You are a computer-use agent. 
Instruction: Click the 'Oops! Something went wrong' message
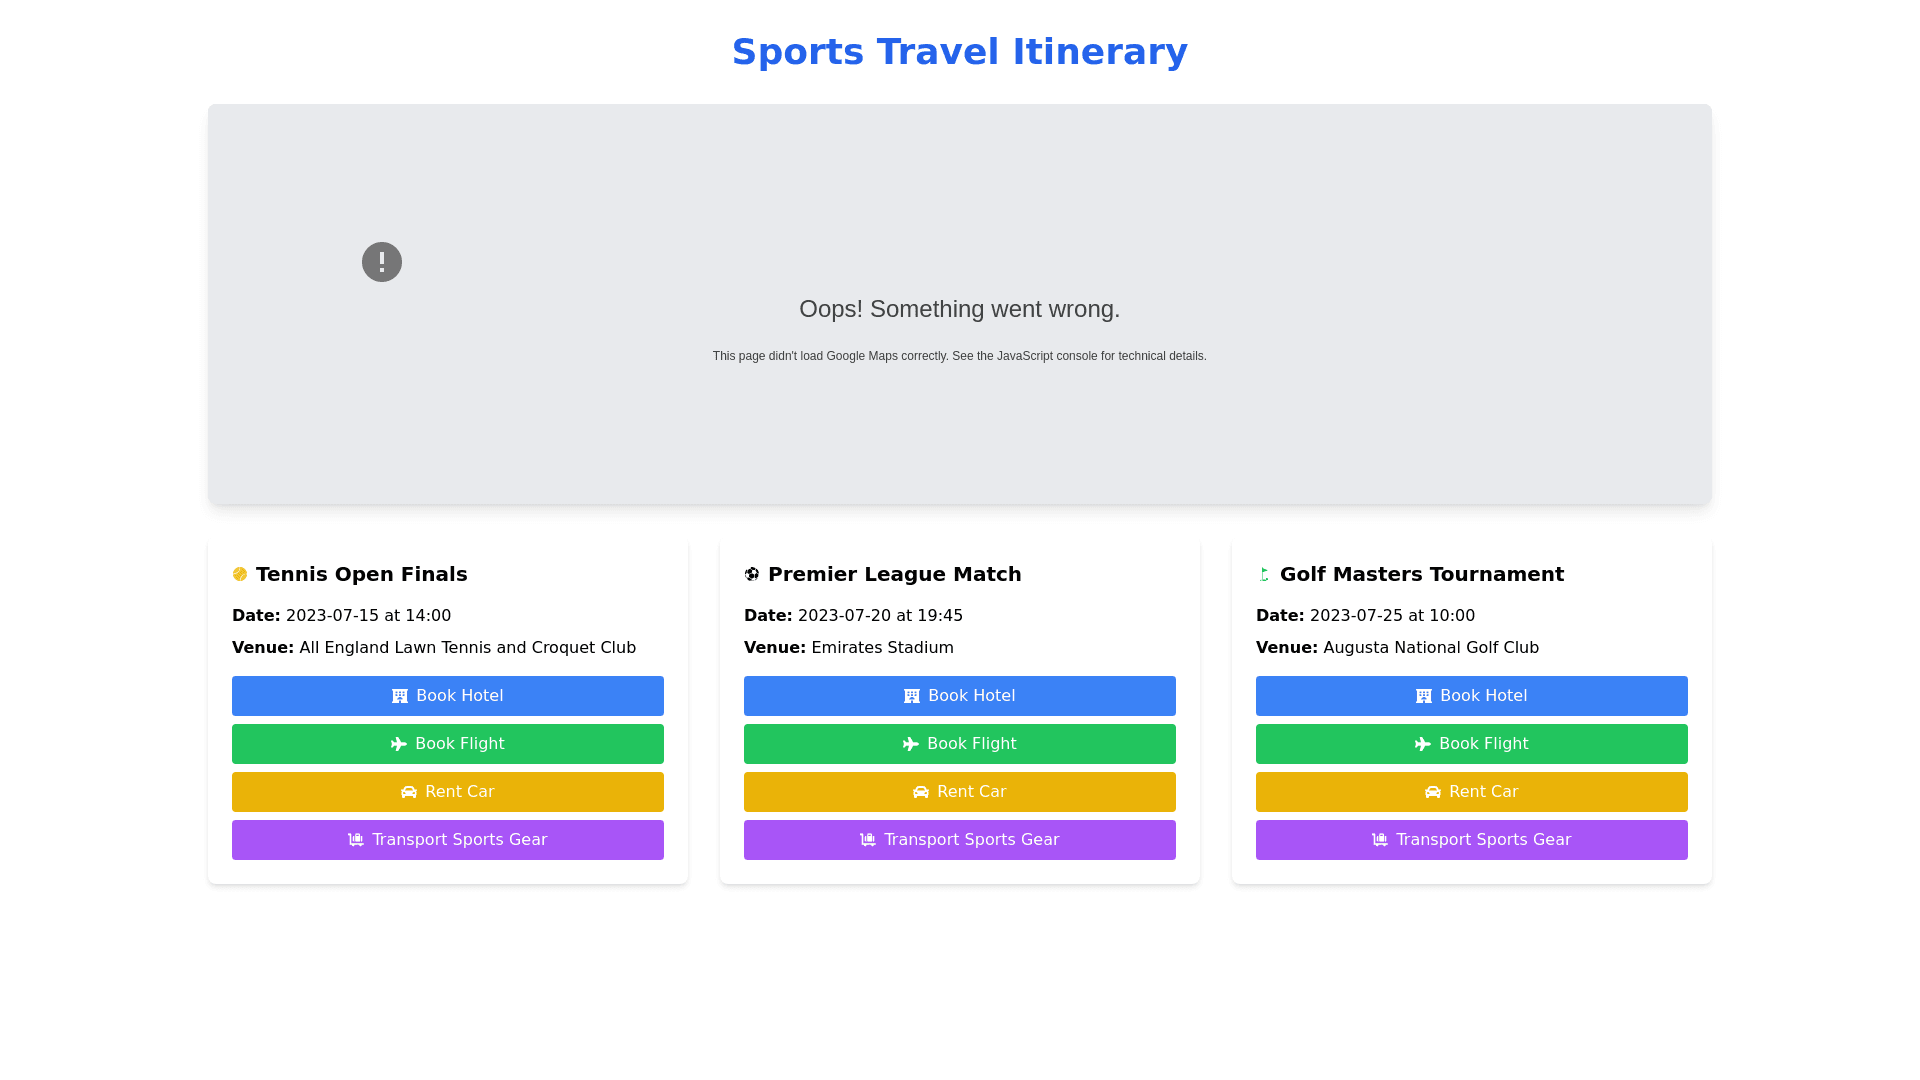pos(959,309)
